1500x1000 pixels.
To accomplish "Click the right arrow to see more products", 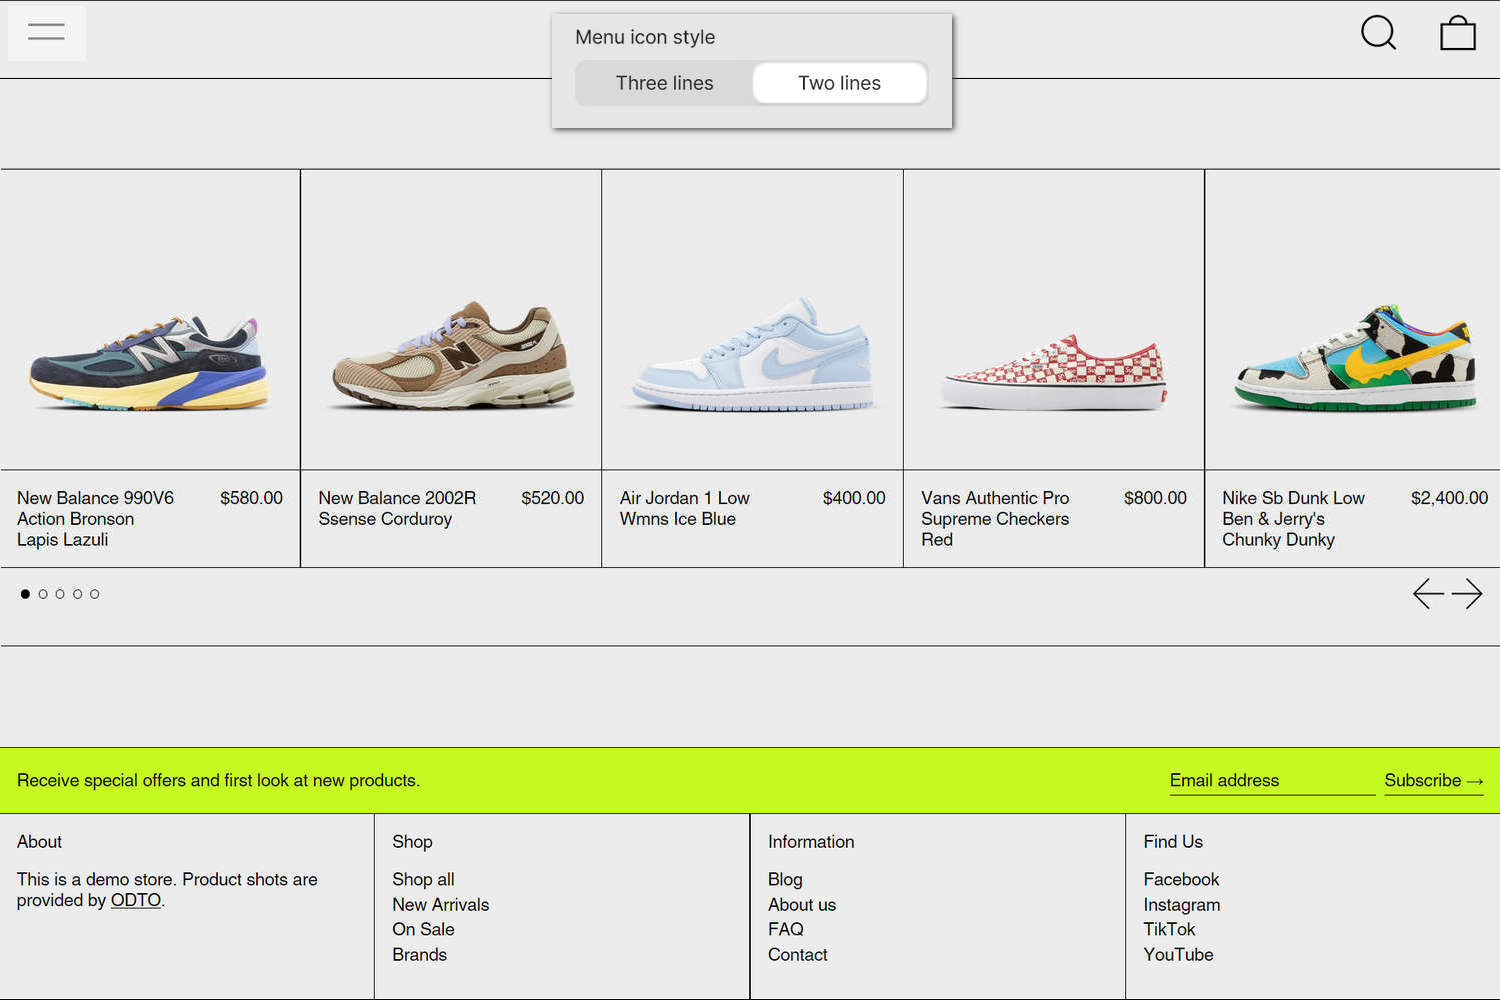I will 1469,593.
